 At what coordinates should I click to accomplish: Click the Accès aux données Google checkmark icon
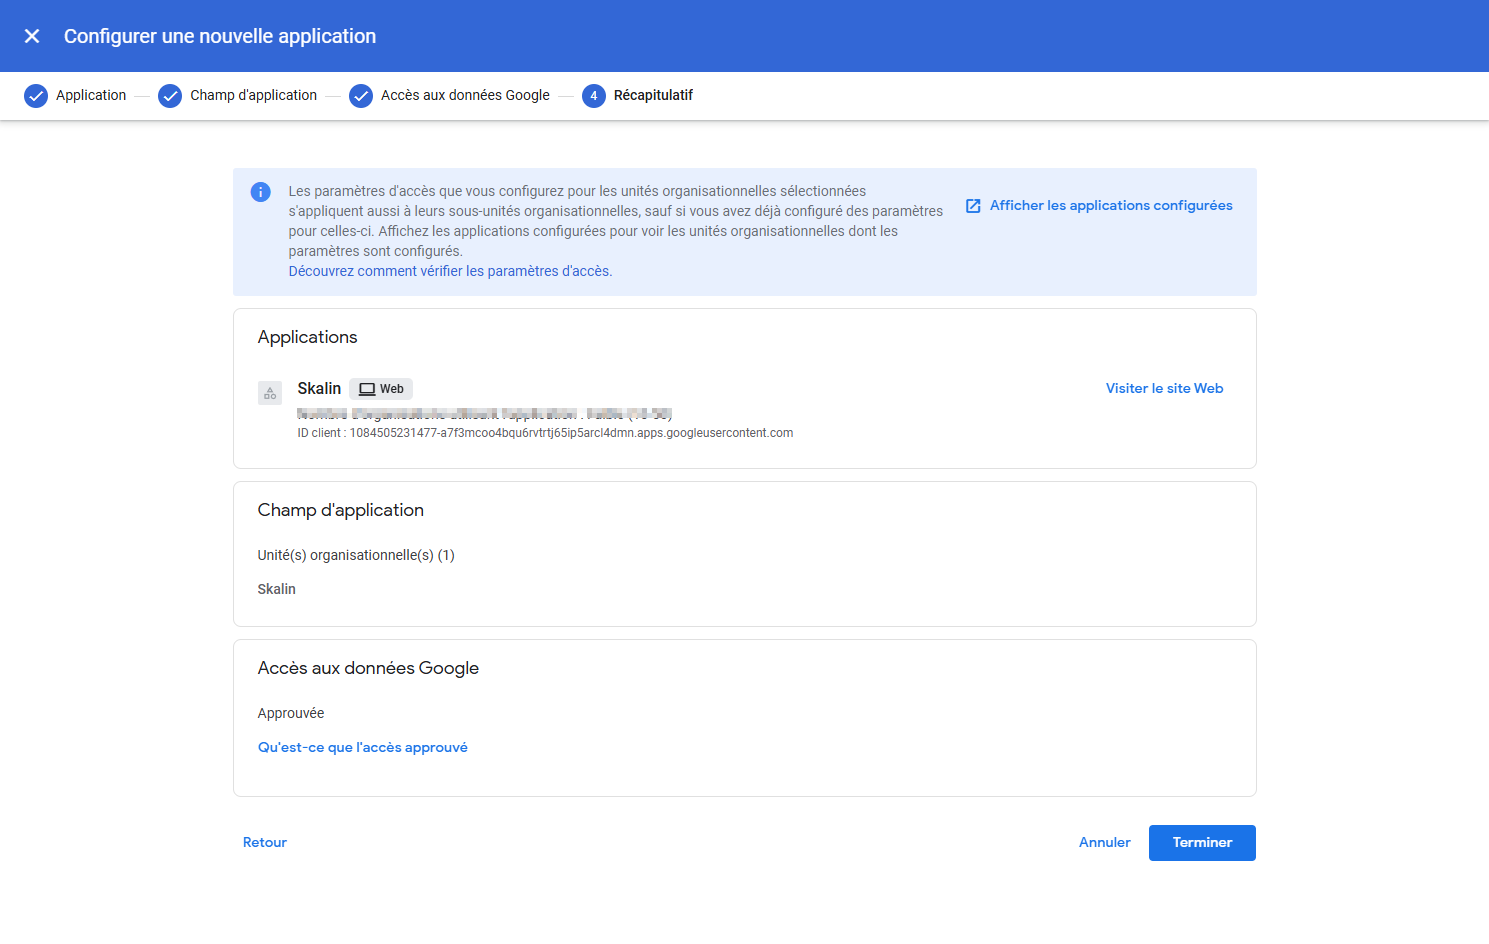[361, 96]
